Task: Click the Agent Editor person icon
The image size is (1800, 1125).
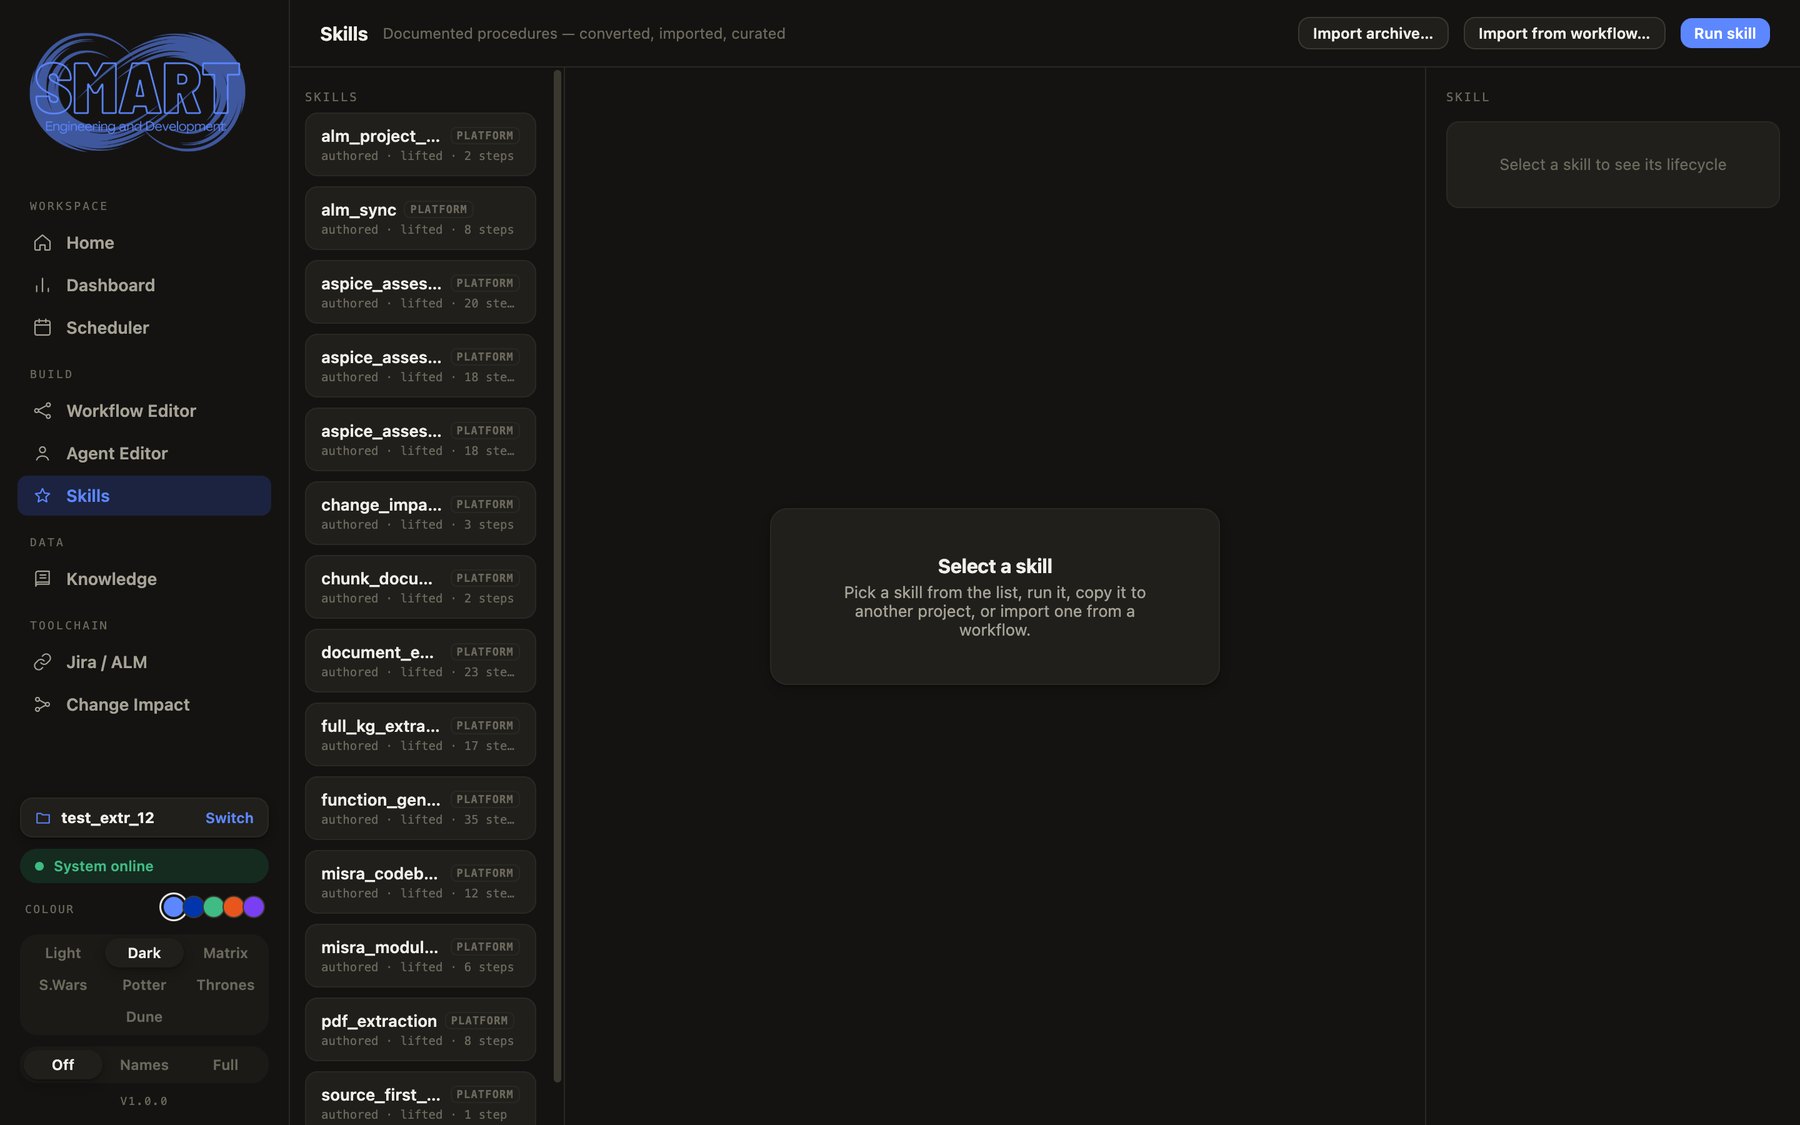Action: pyautogui.click(x=42, y=453)
